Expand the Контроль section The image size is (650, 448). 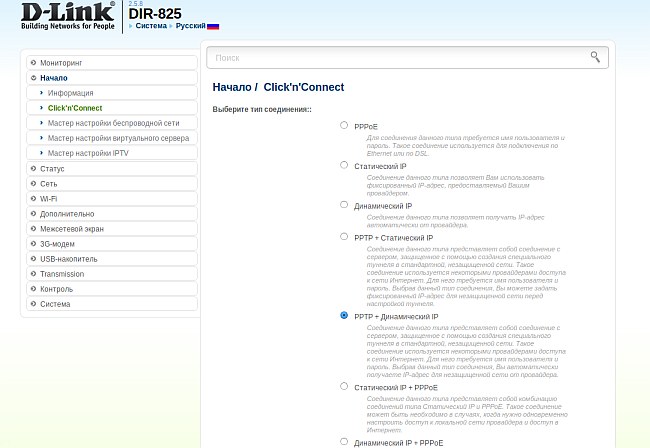point(112,289)
